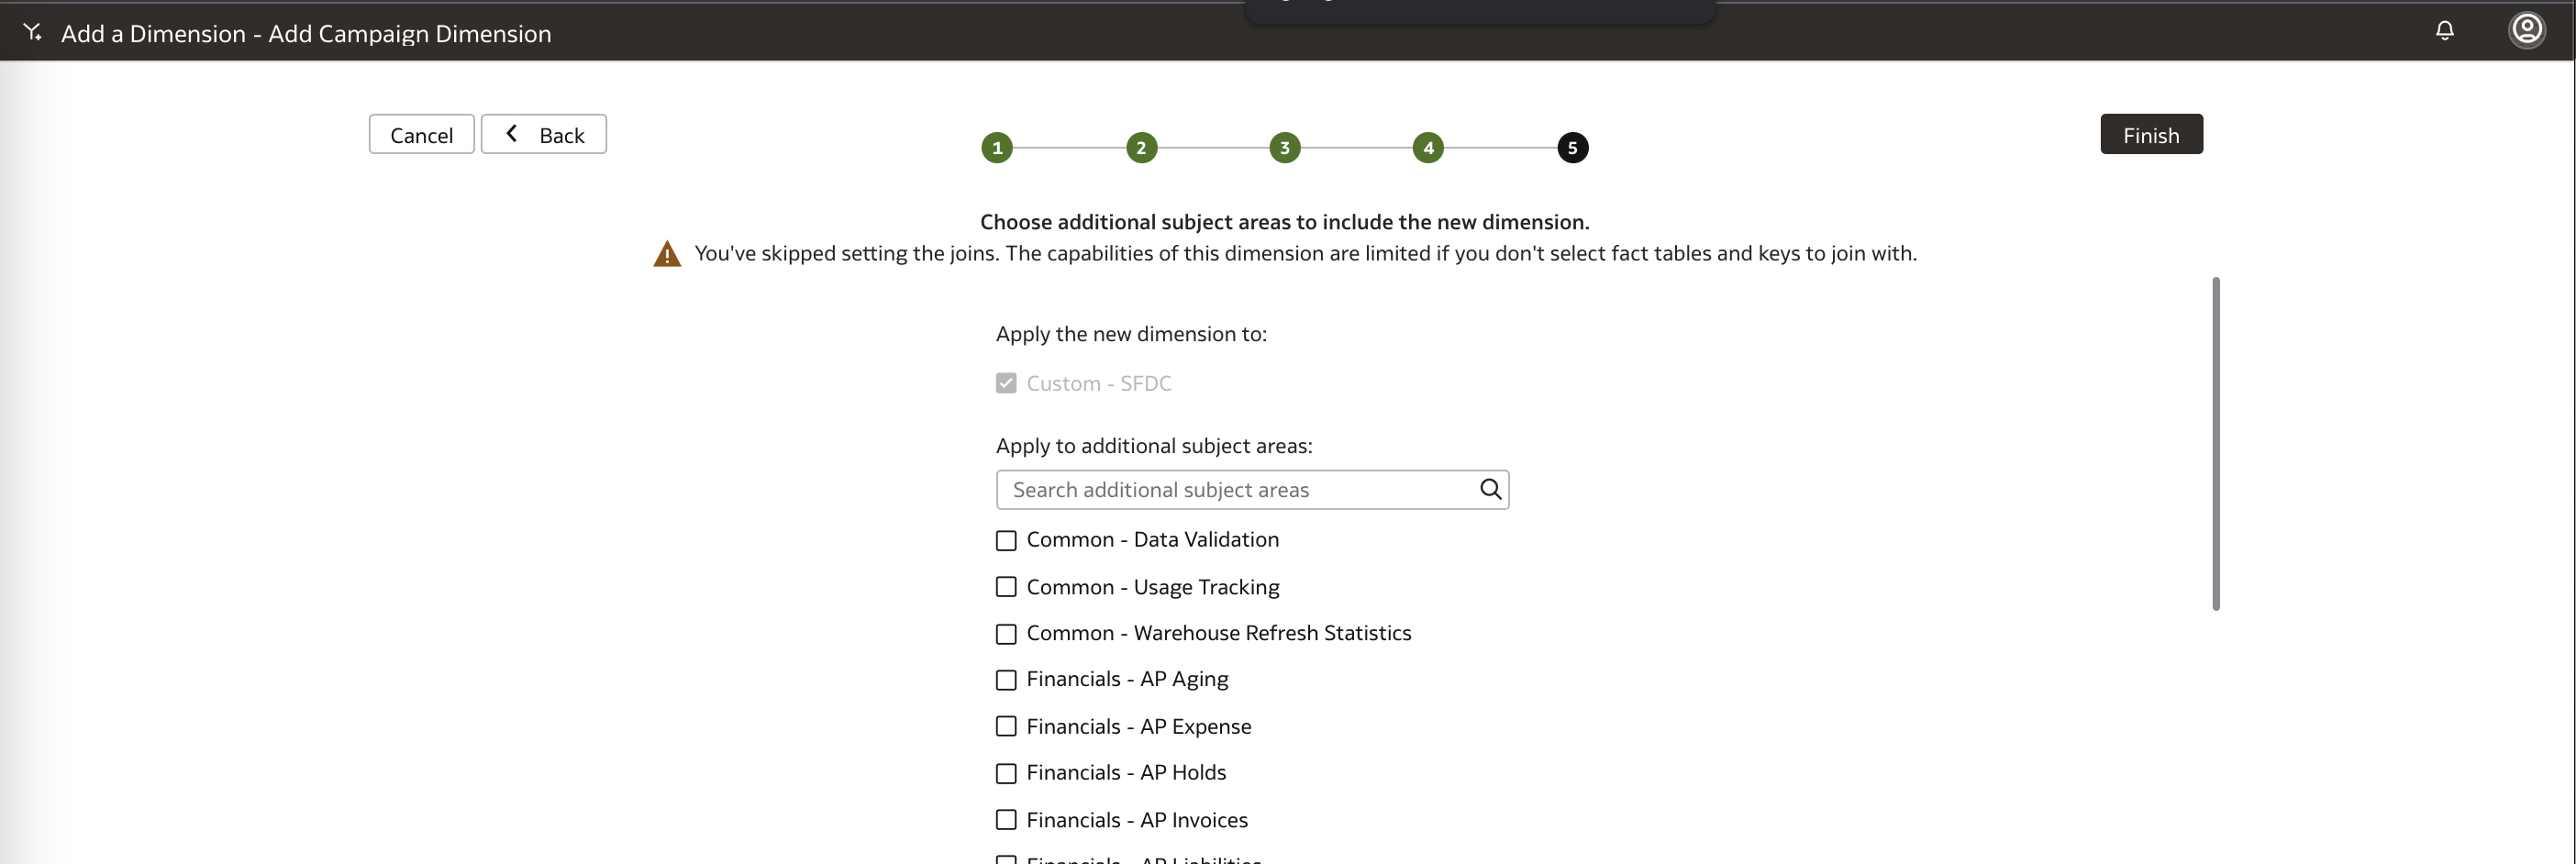The width and height of the screenshot is (2576, 864).
Task: Check the Financials - AP Holds box
Action: (1006, 773)
